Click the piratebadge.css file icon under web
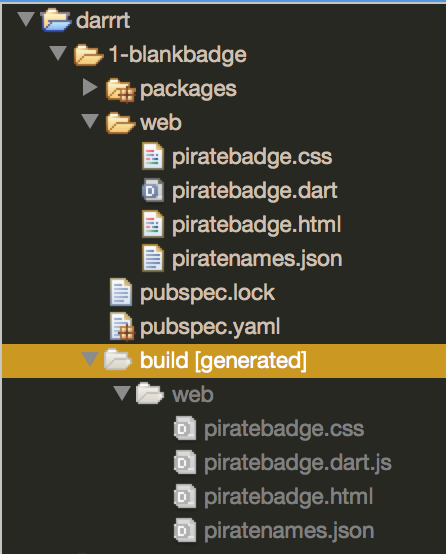This screenshot has height=554, width=446. coord(153,156)
